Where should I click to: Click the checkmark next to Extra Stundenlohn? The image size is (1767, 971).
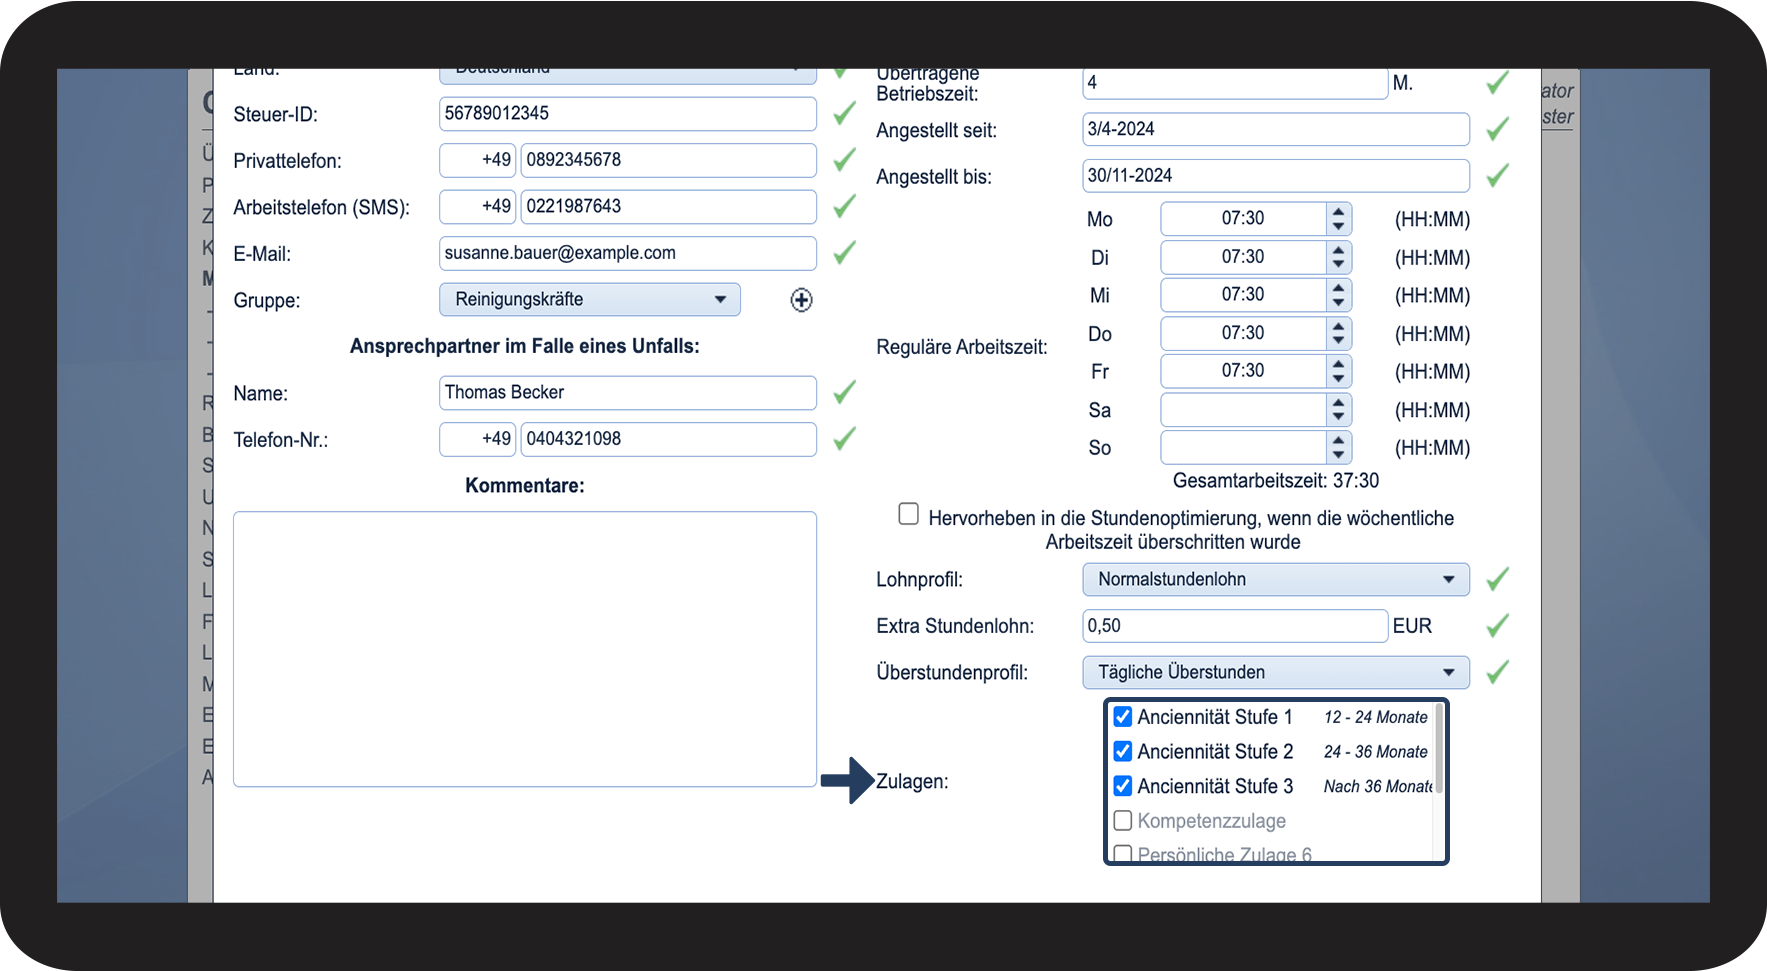[x=1497, y=626]
